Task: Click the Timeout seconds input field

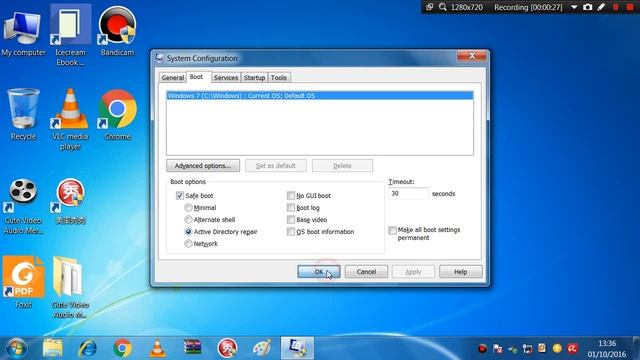Action: pos(408,193)
